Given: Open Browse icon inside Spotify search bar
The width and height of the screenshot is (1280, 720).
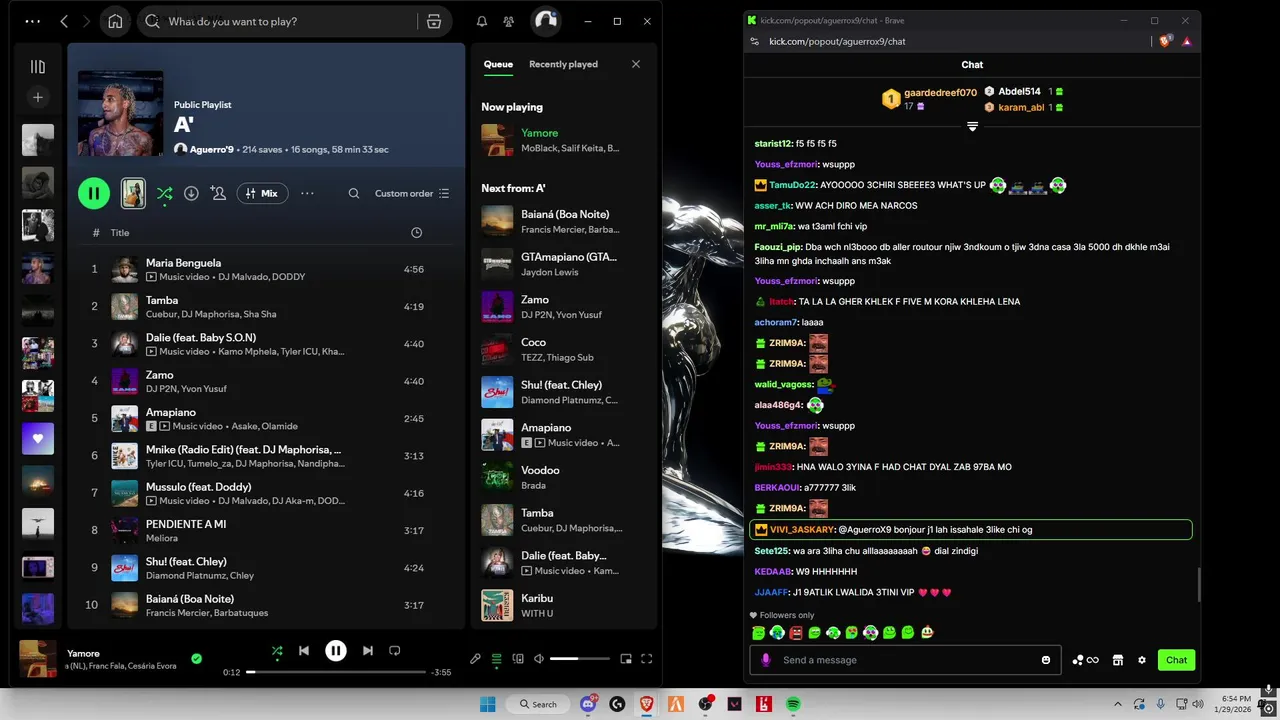Looking at the screenshot, I should coord(433,21).
